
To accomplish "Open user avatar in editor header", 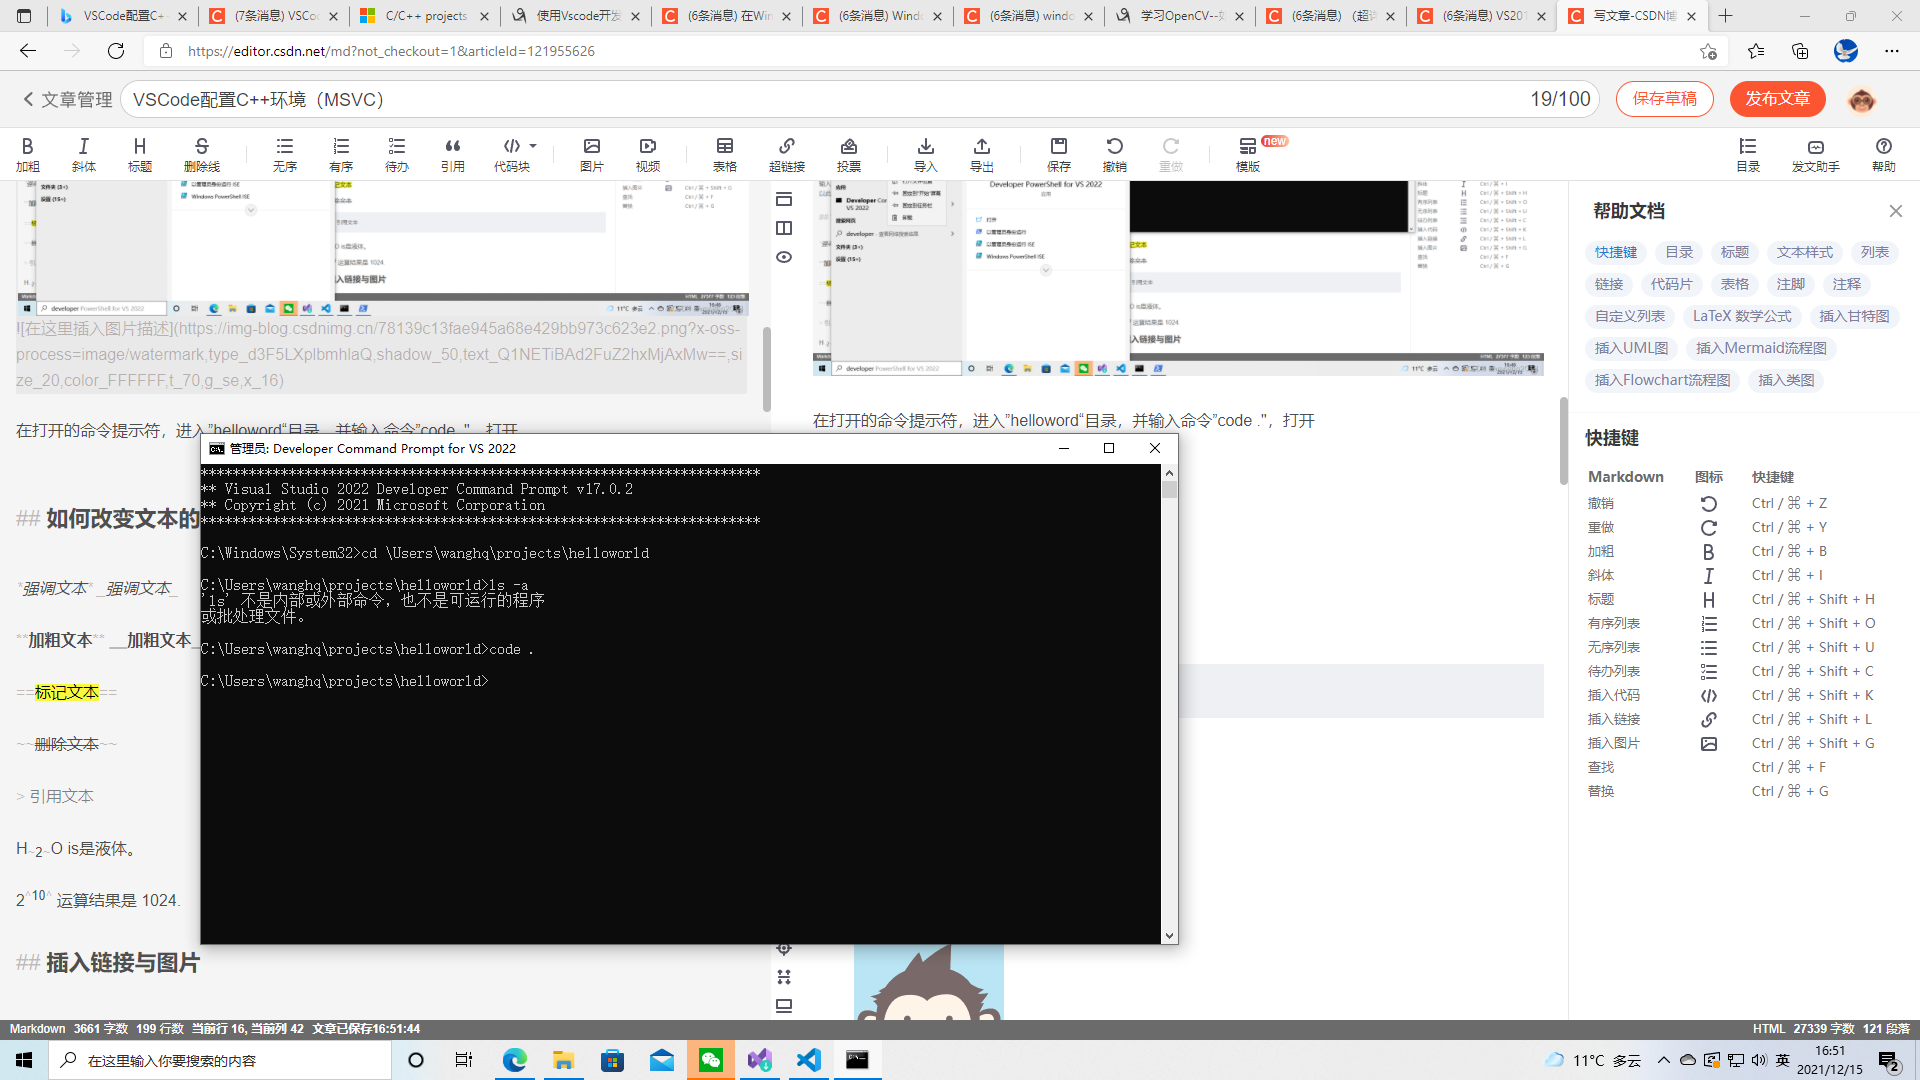I will pos(1862,100).
